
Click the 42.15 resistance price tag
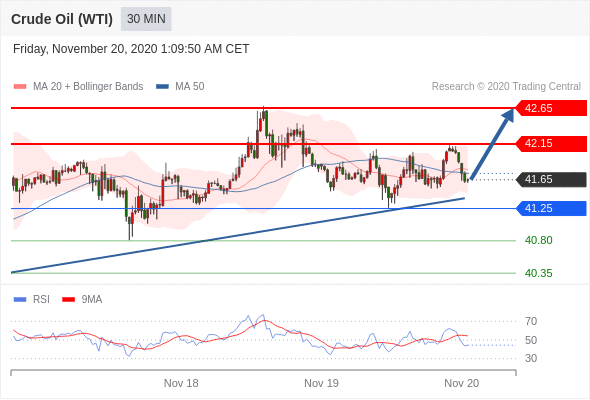[551, 143]
